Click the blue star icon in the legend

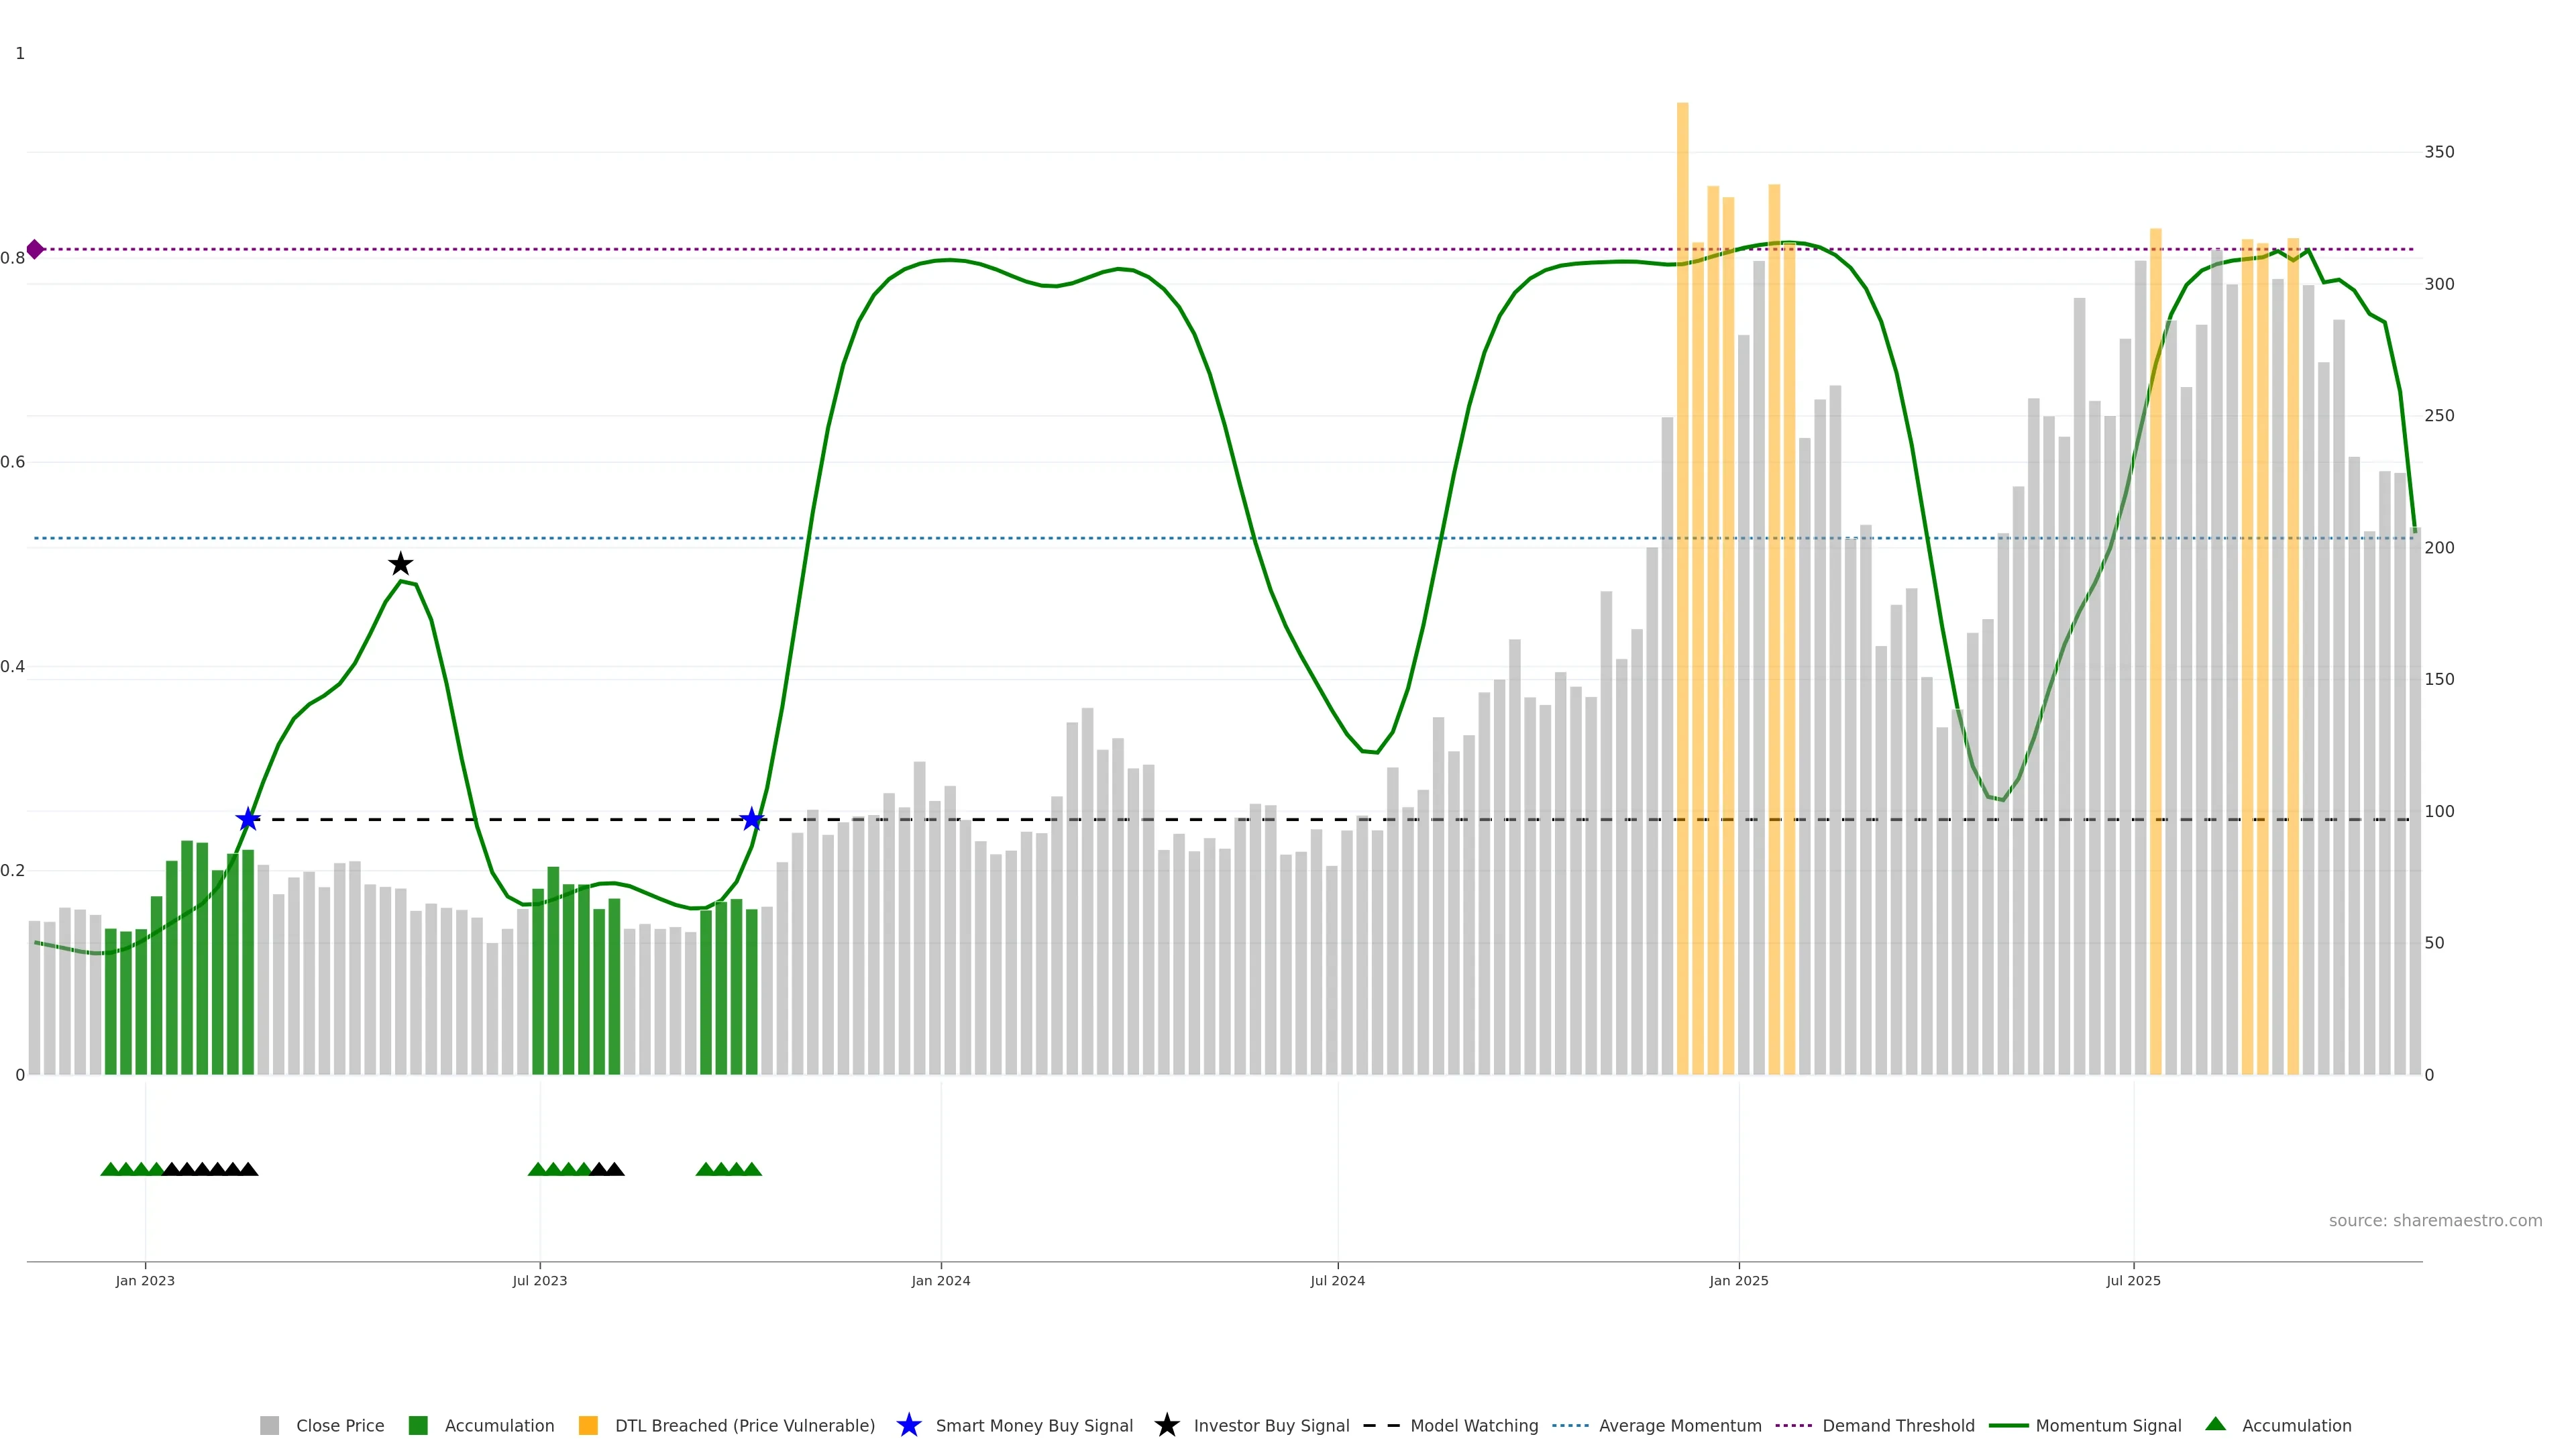point(908,1426)
